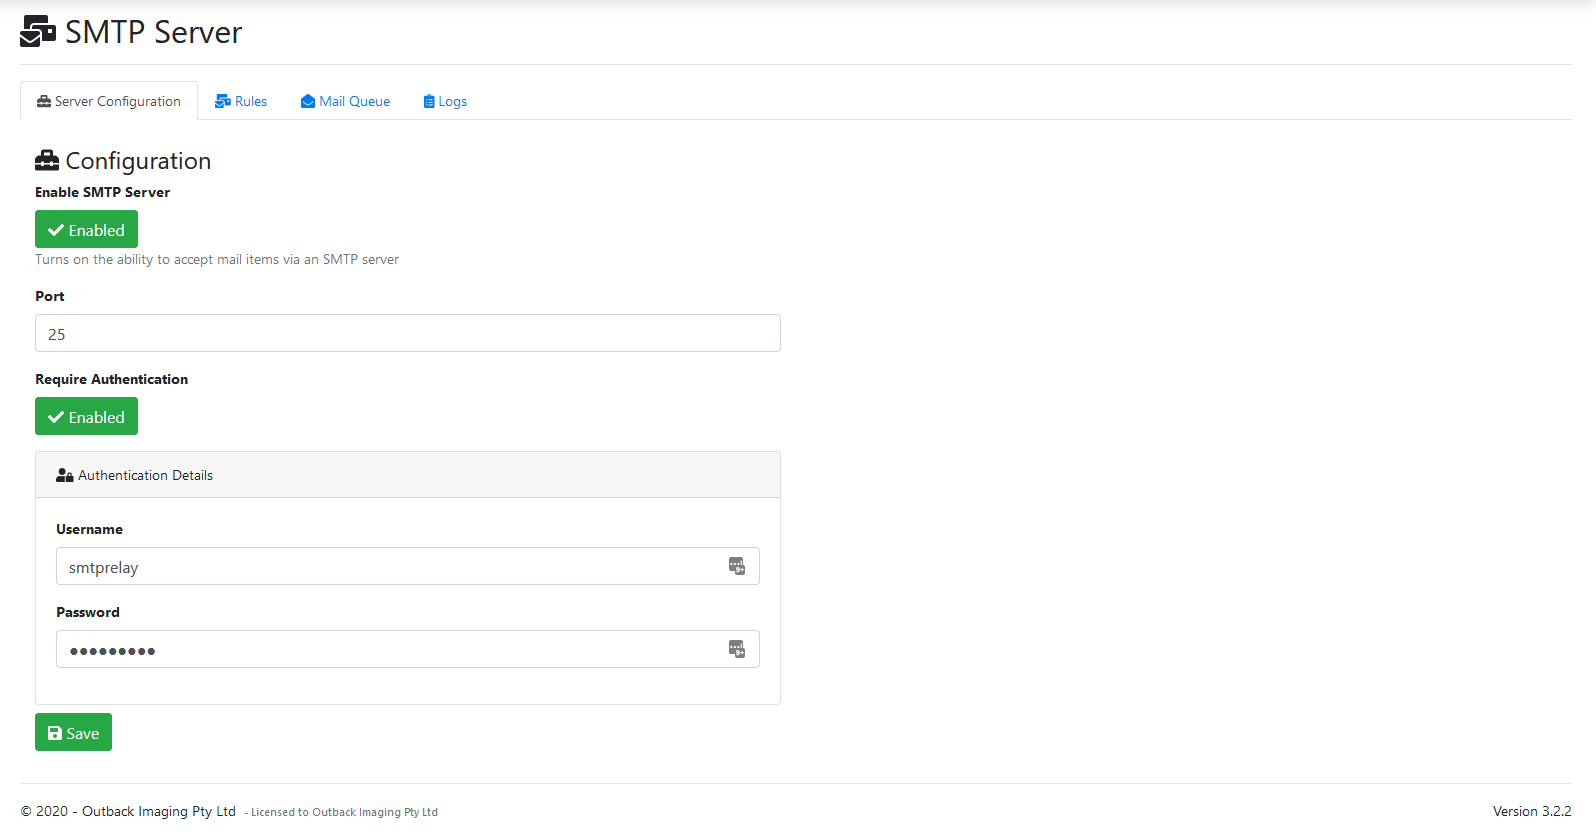Image resolution: width=1596 pixels, height=835 pixels.
Task: Click the Mail Queue envelope icon
Action: (x=308, y=102)
